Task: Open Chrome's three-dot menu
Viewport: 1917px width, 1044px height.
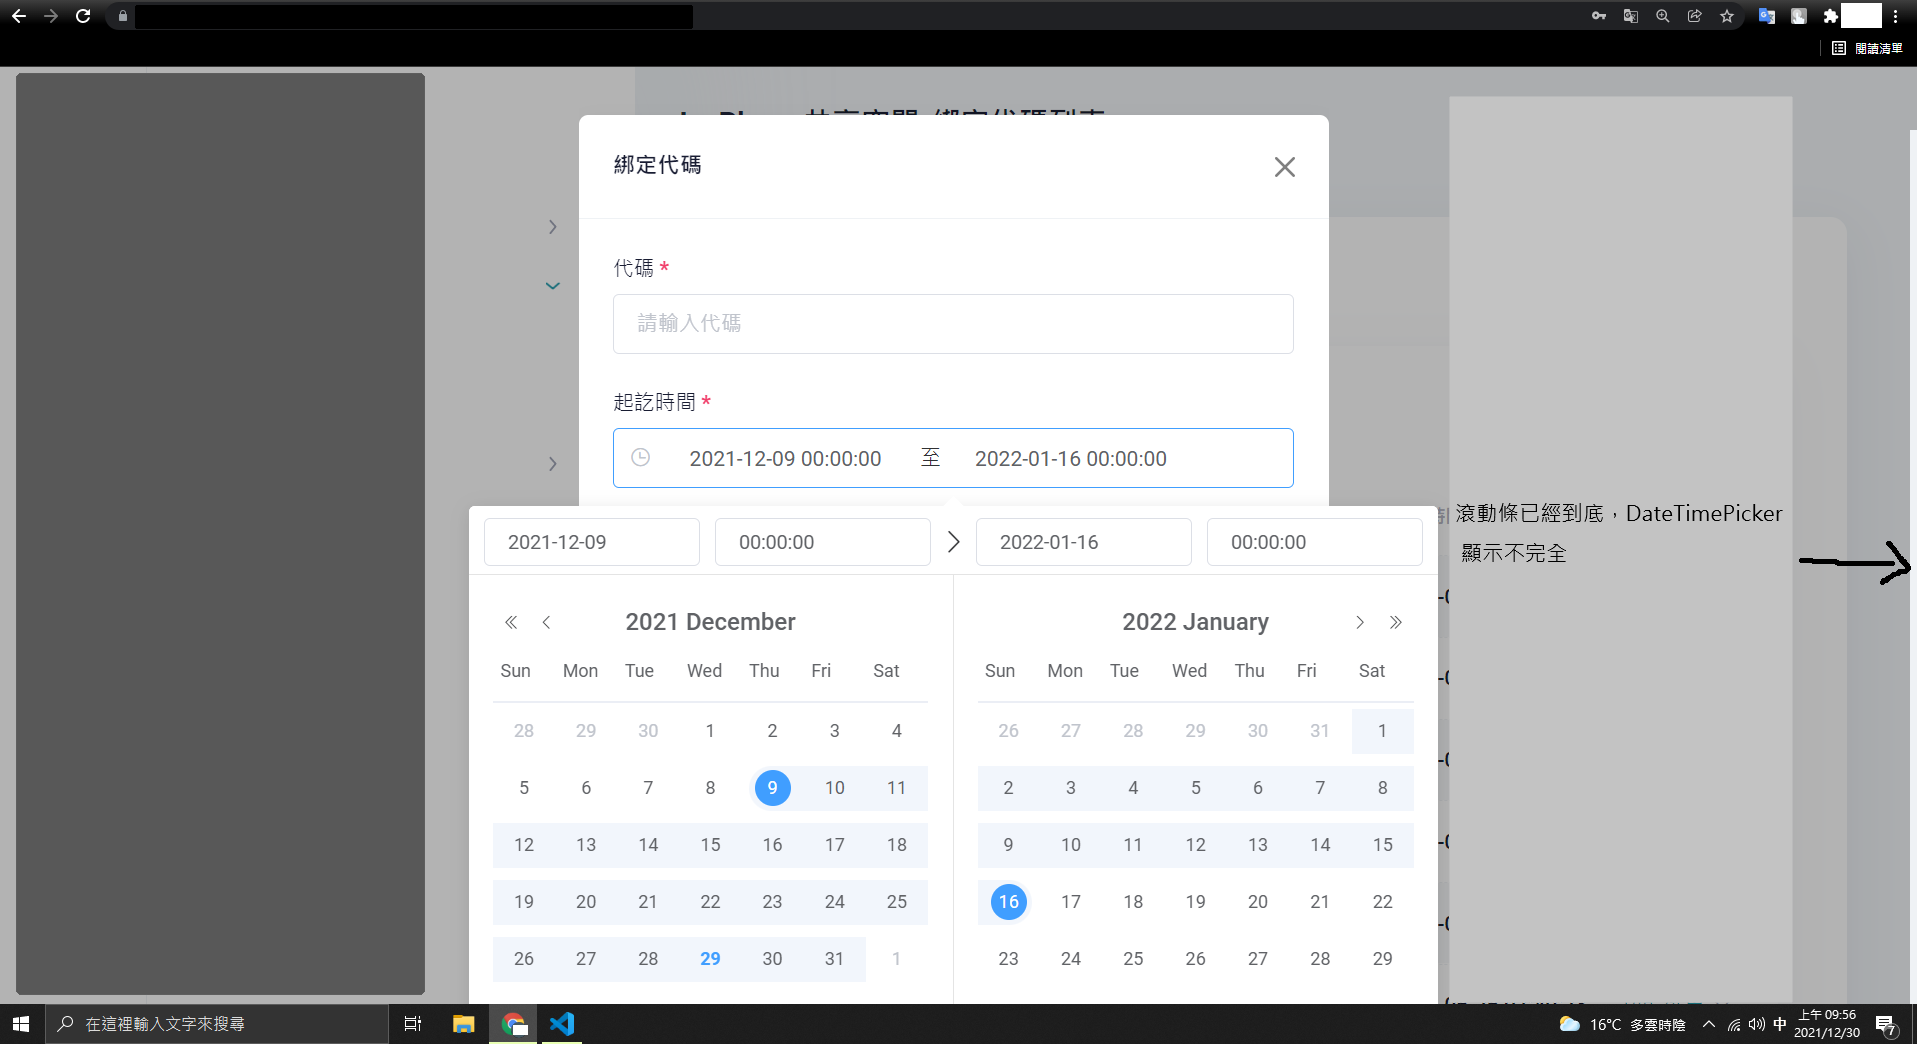Action: 1896,16
